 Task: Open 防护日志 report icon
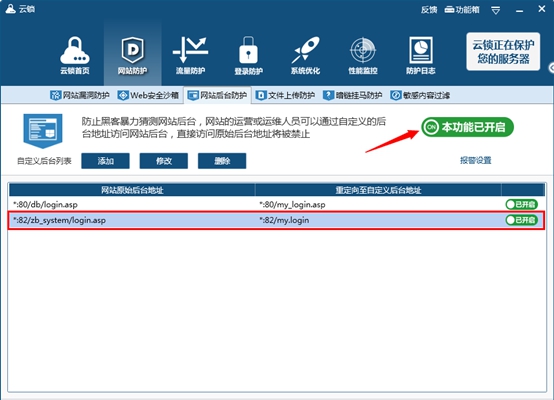420,55
